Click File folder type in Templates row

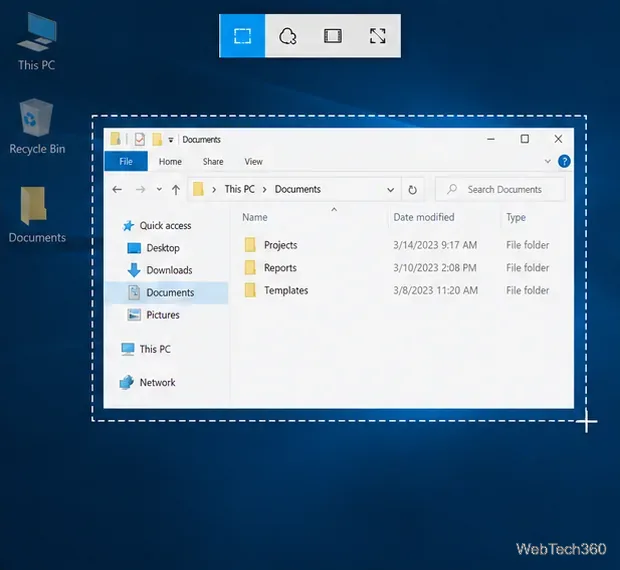527,291
